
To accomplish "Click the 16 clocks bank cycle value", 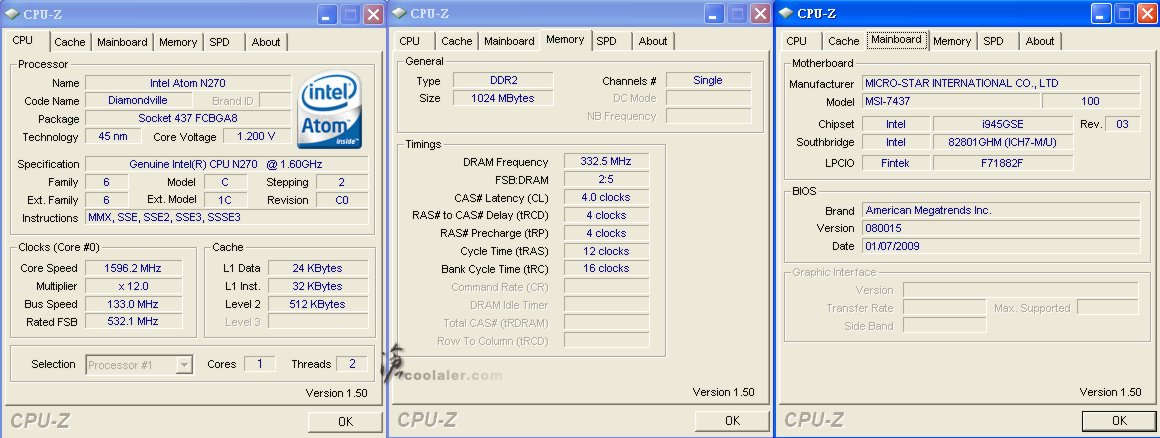I will tap(606, 269).
